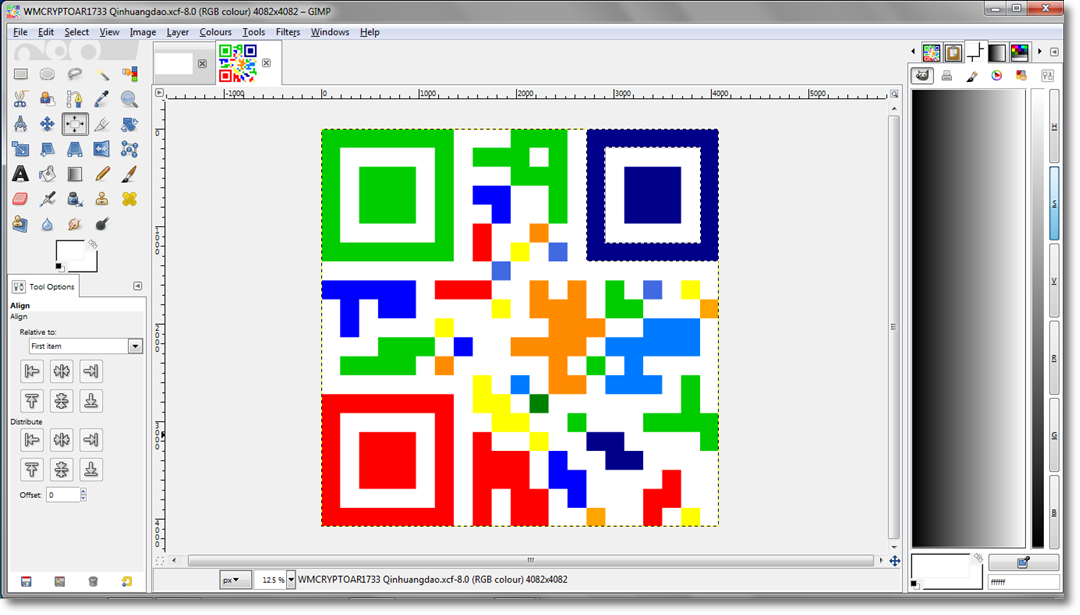Image resolution: width=1080 pixels, height=615 pixels.
Task: Open the Filters menu
Action: pyautogui.click(x=288, y=32)
